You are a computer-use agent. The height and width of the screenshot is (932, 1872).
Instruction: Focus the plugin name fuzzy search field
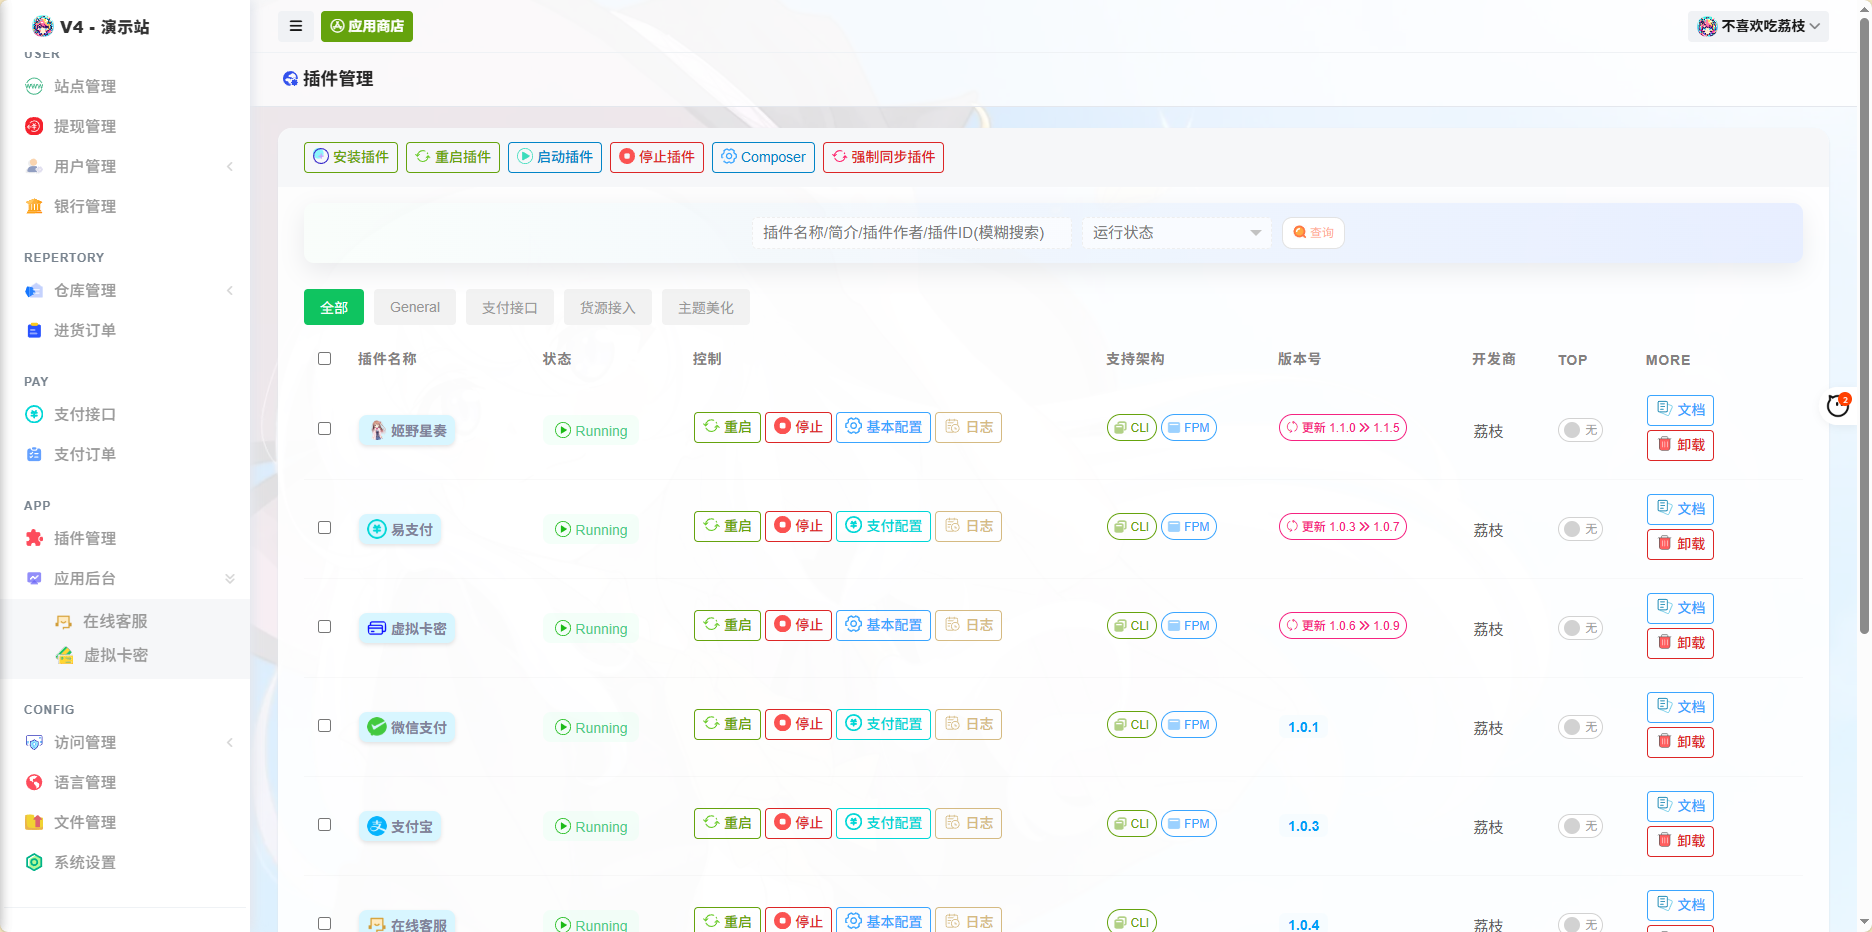(910, 233)
